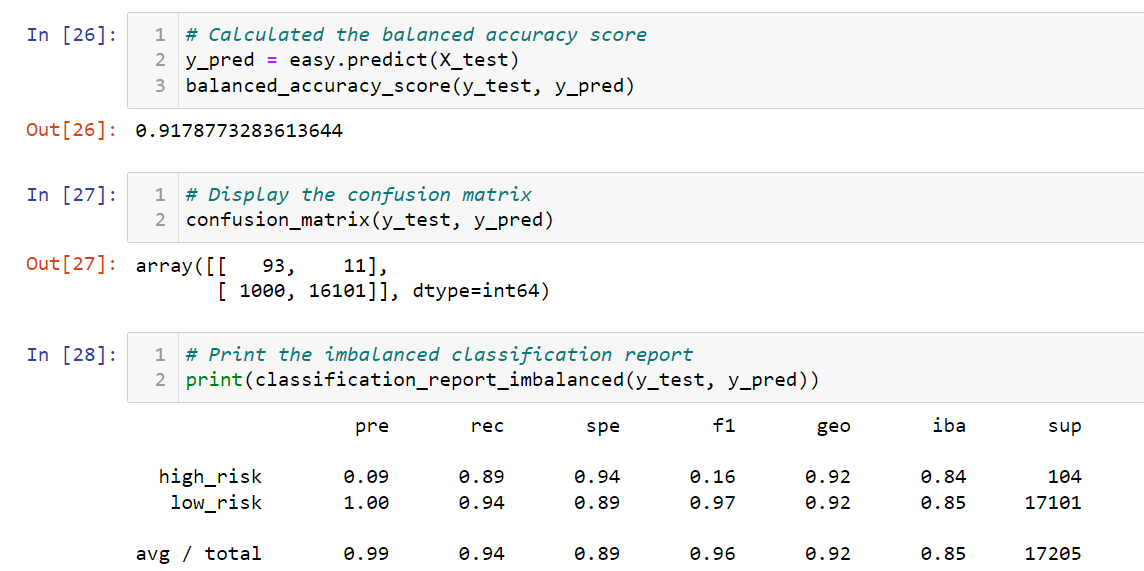Click confusion matrix value 16101
Image resolution: width=1144 pixels, height=571 pixels.
click(339, 291)
